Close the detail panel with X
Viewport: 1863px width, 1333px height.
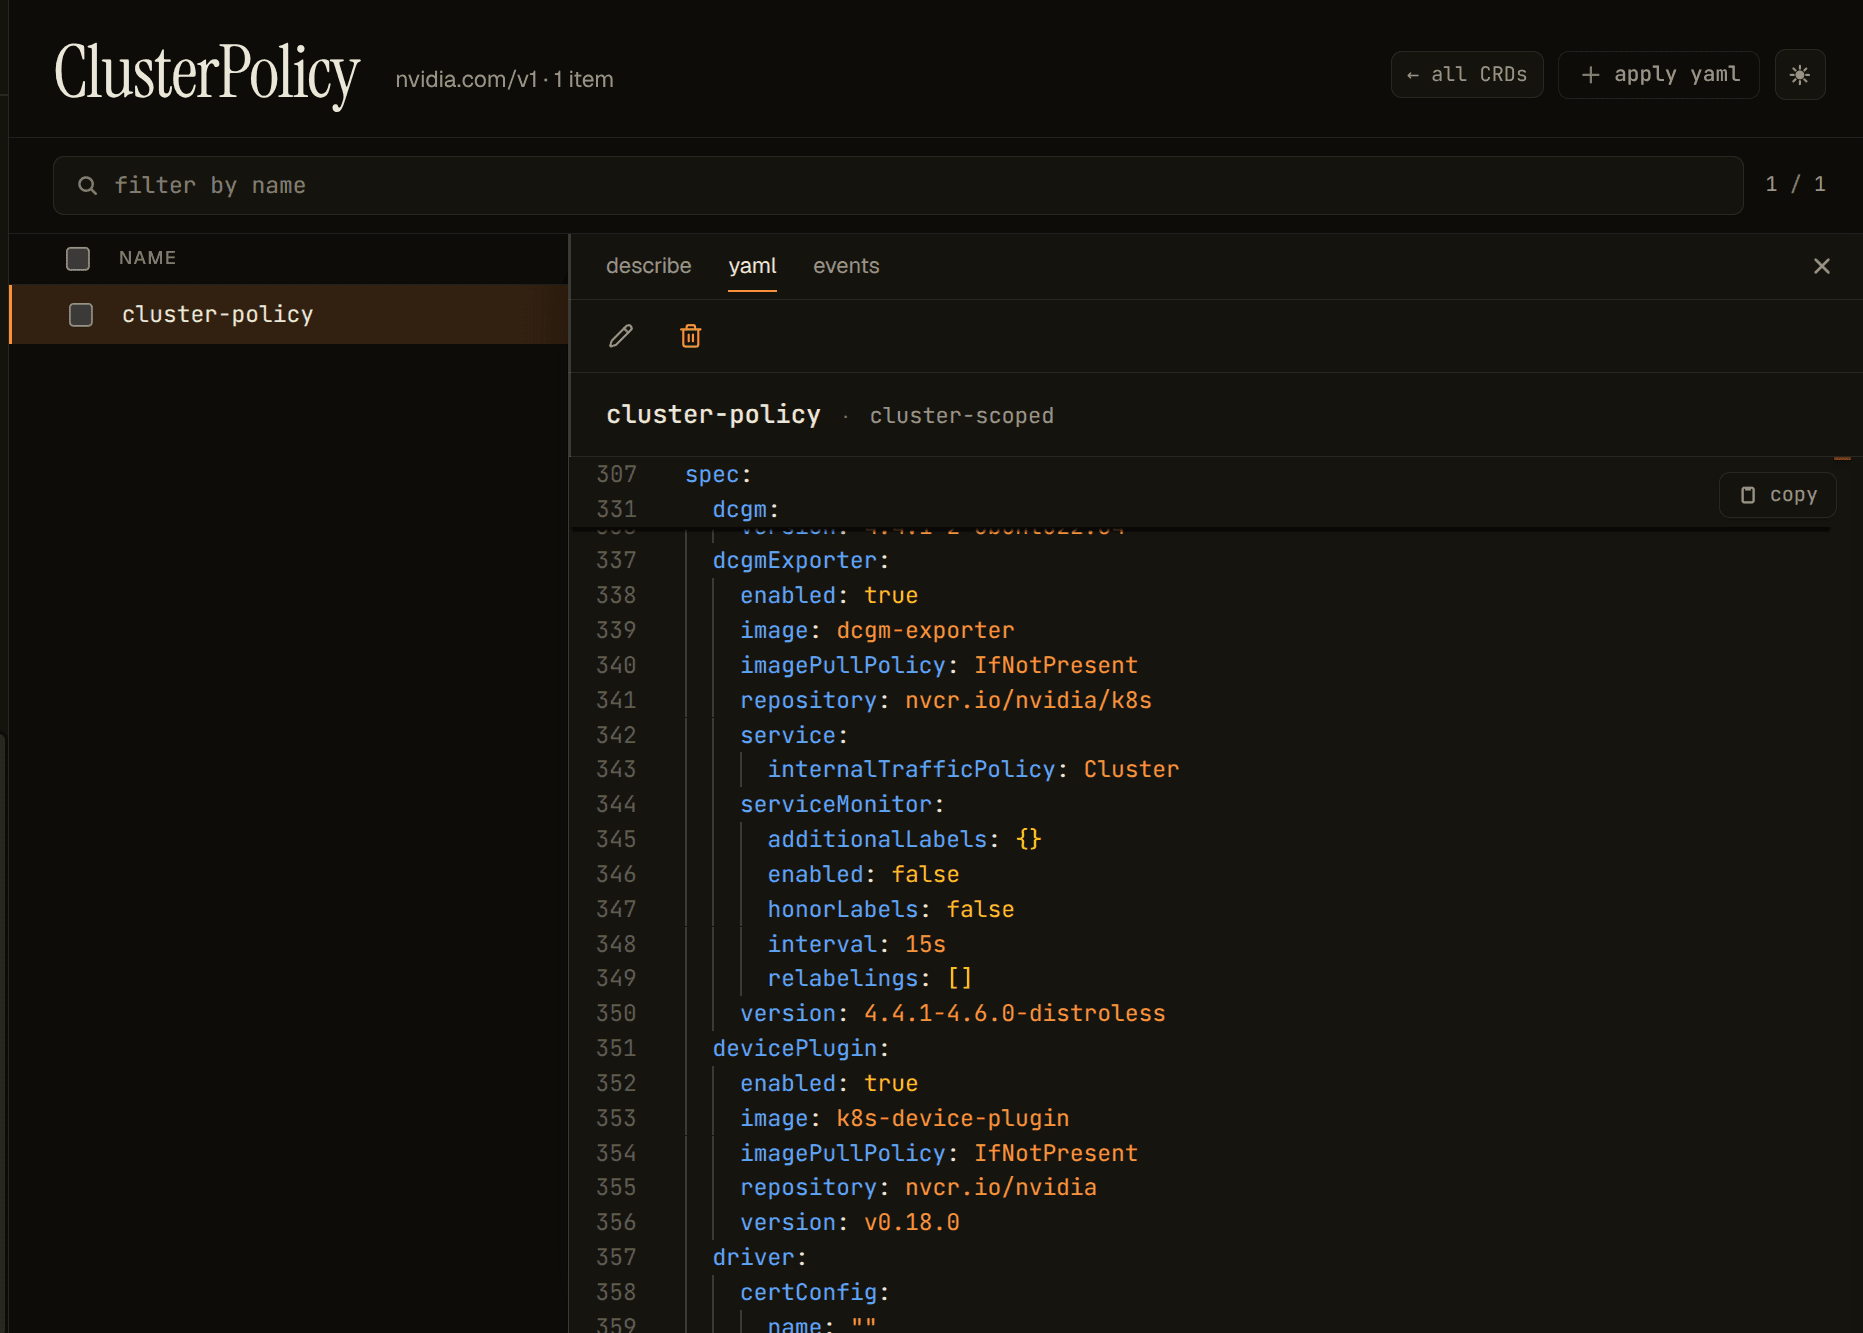tap(1822, 266)
